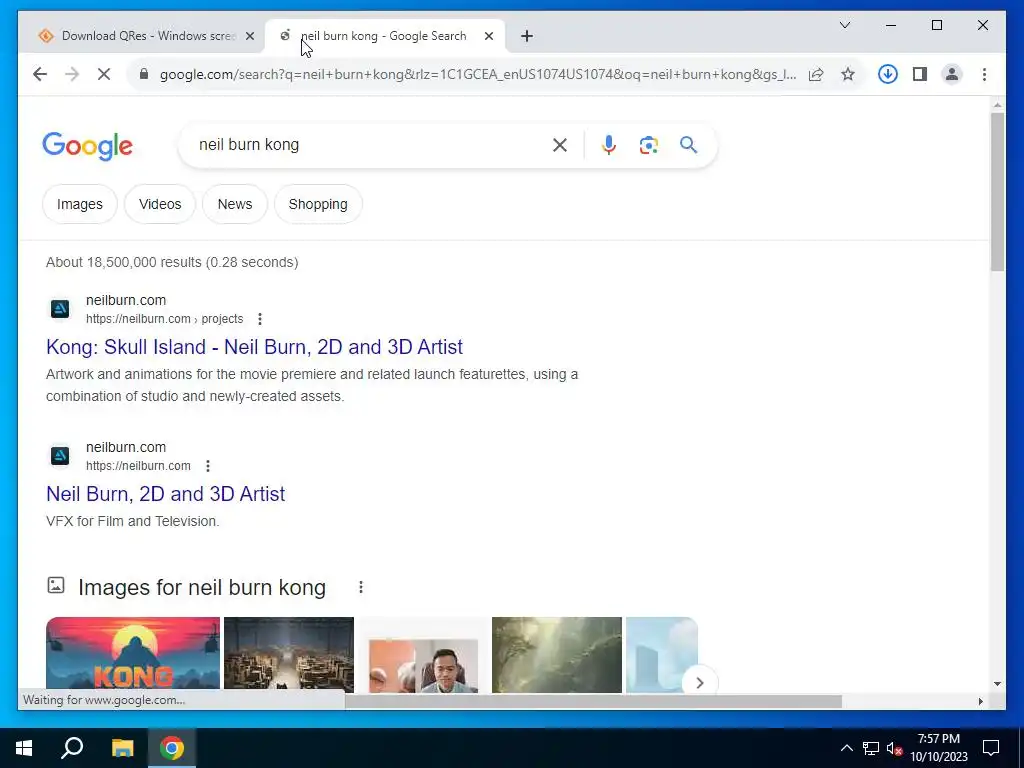Open File Explorer from taskbar
Viewport: 1024px width, 768px height.
[x=122, y=748]
